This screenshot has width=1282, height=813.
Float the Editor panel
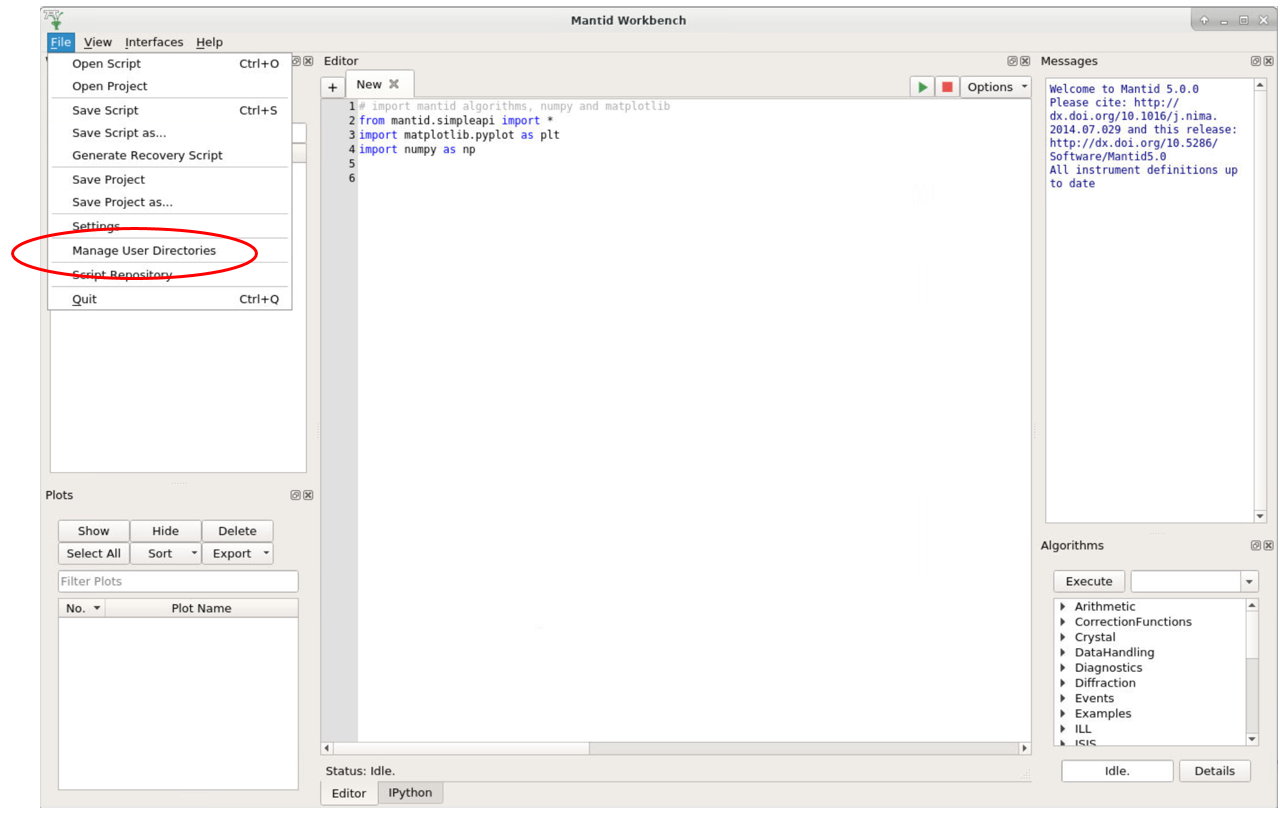click(1012, 61)
